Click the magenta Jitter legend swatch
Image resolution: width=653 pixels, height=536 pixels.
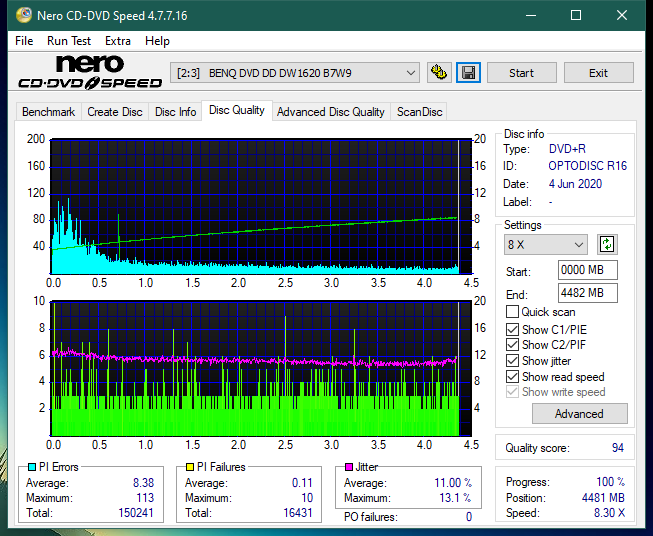click(349, 467)
